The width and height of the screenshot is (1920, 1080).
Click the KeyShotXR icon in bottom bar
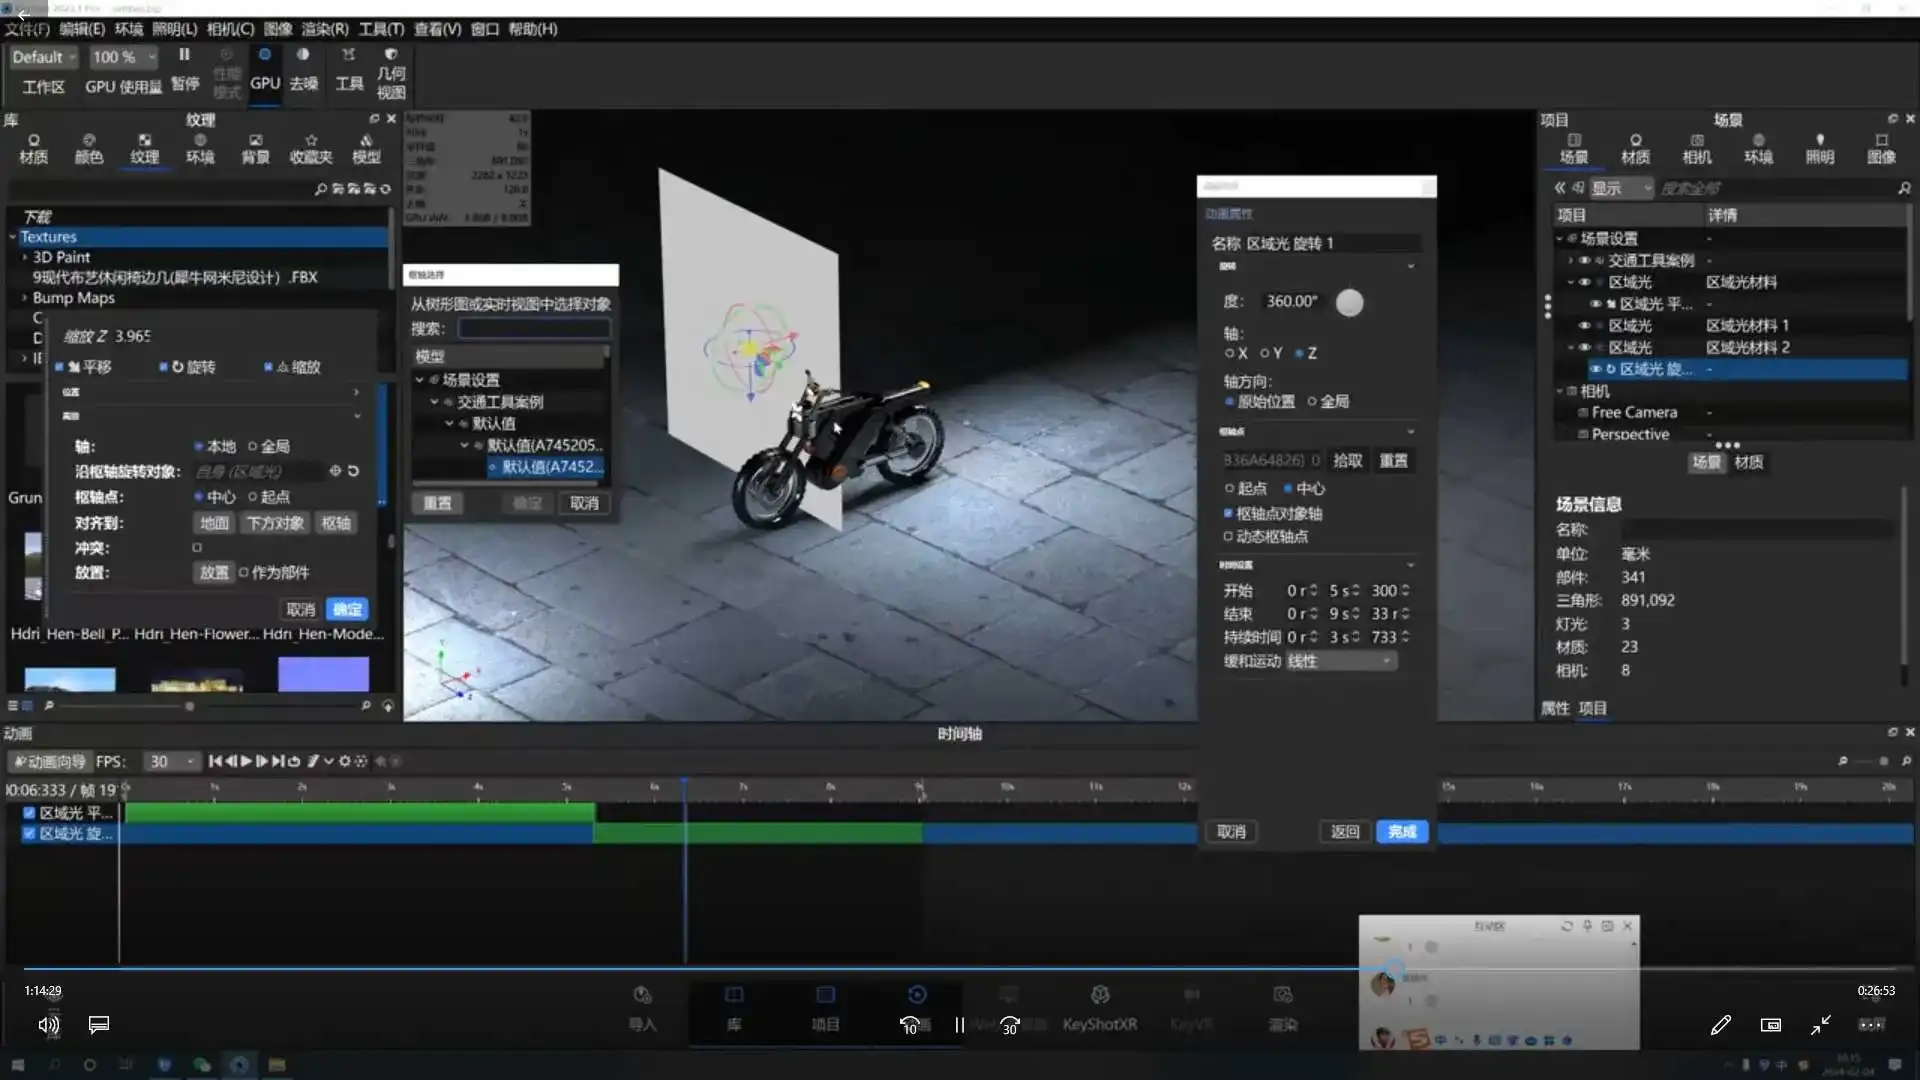coord(1099,1005)
